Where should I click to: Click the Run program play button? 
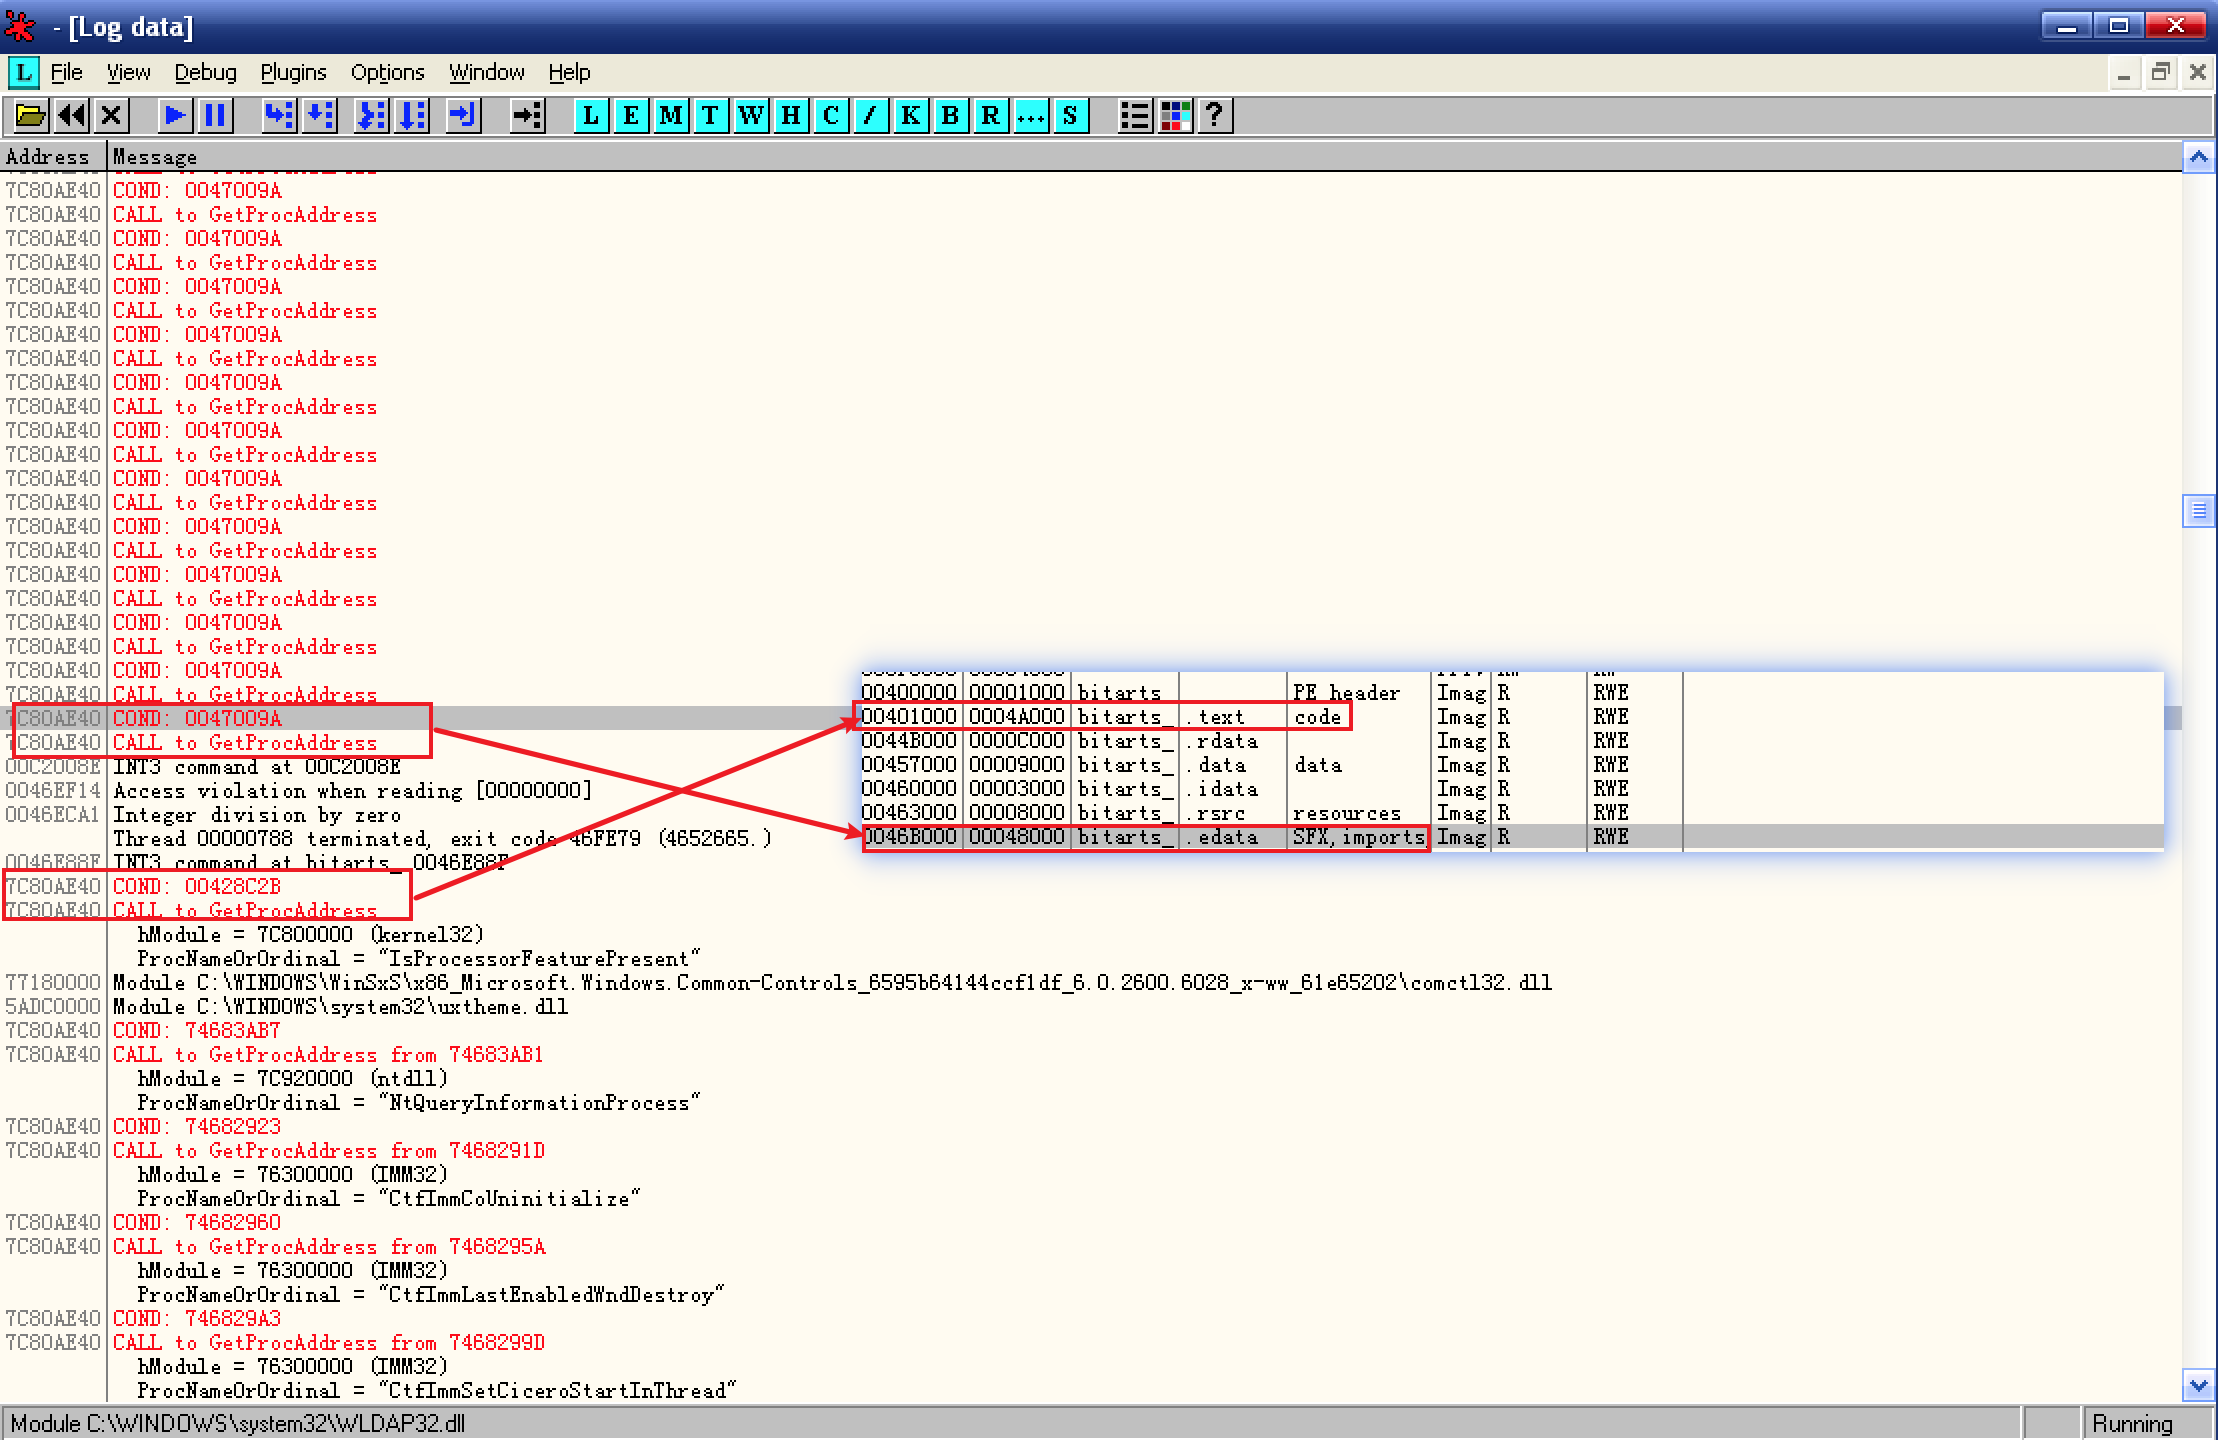[175, 116]
